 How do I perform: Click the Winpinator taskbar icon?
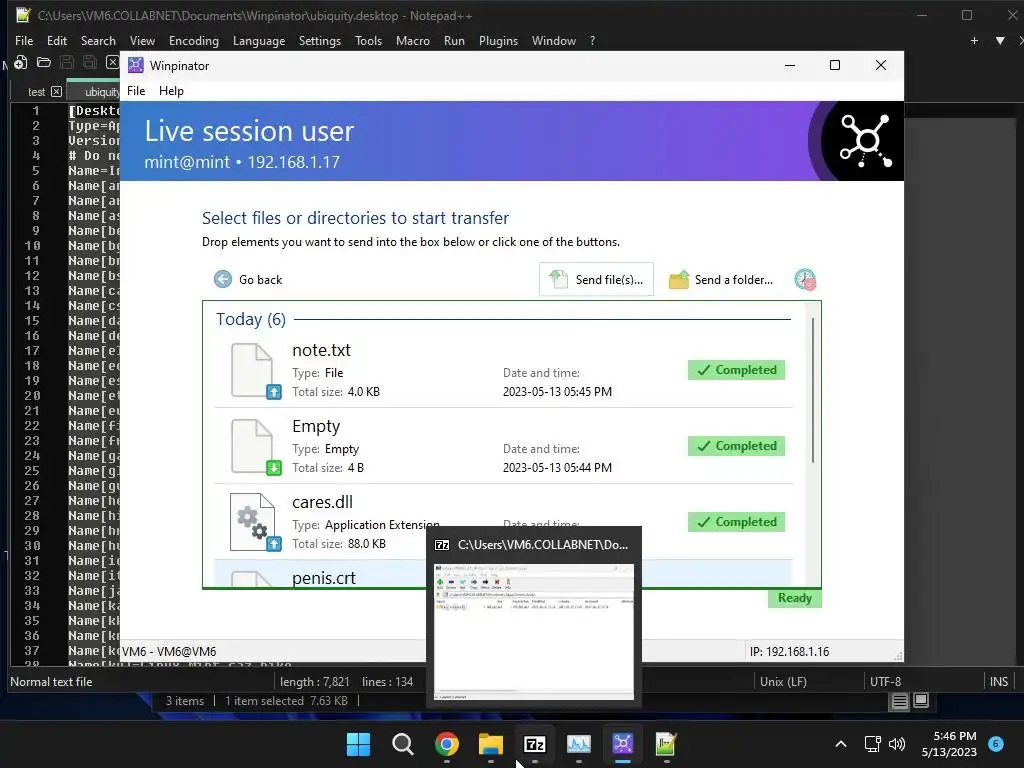coord(622,744)
